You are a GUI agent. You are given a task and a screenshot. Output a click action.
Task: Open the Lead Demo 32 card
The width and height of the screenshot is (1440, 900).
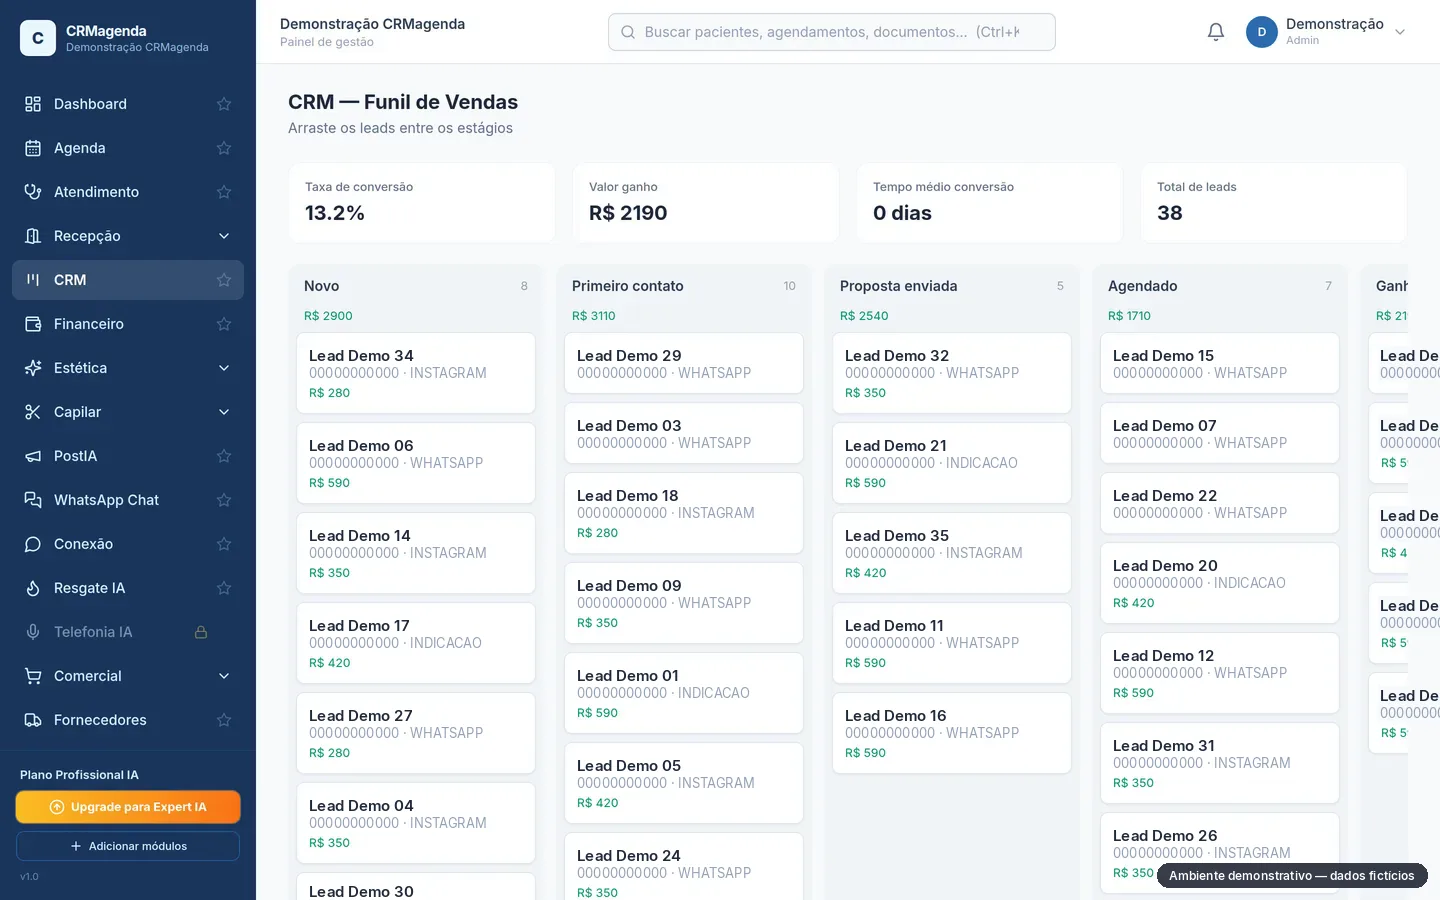[952, 373]
